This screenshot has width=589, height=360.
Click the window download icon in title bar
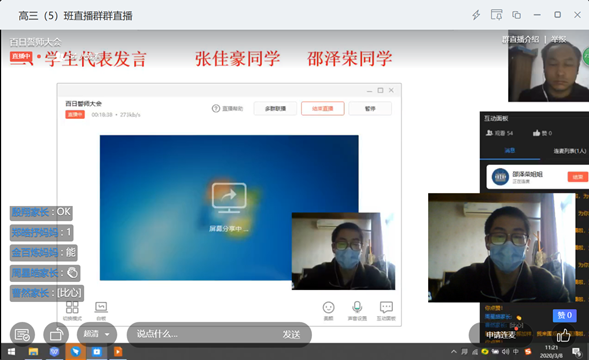[x=497, y=15]
